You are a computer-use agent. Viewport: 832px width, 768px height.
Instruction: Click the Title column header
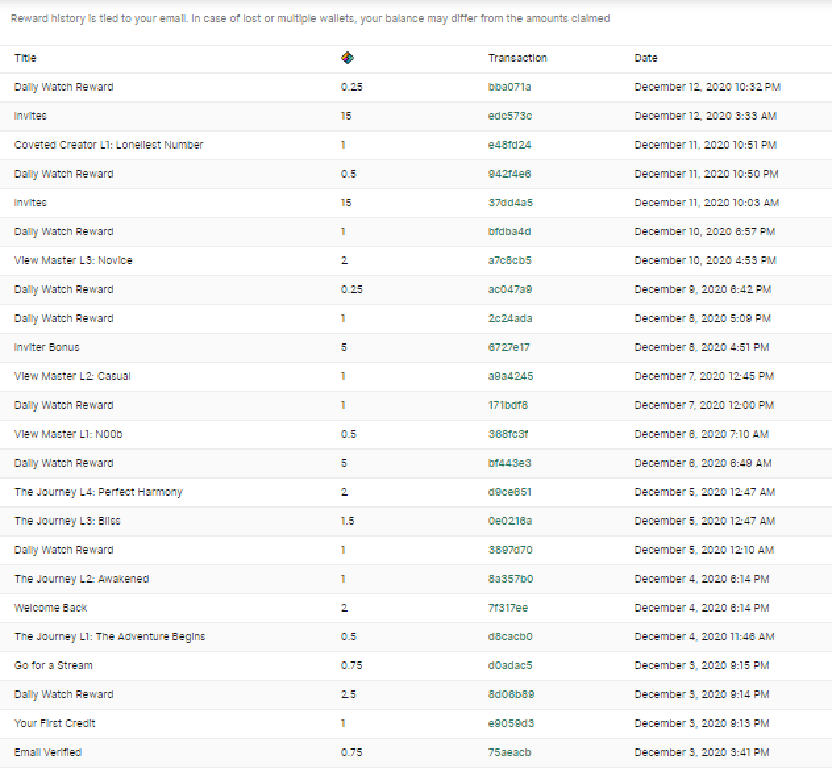coord(25,58)
